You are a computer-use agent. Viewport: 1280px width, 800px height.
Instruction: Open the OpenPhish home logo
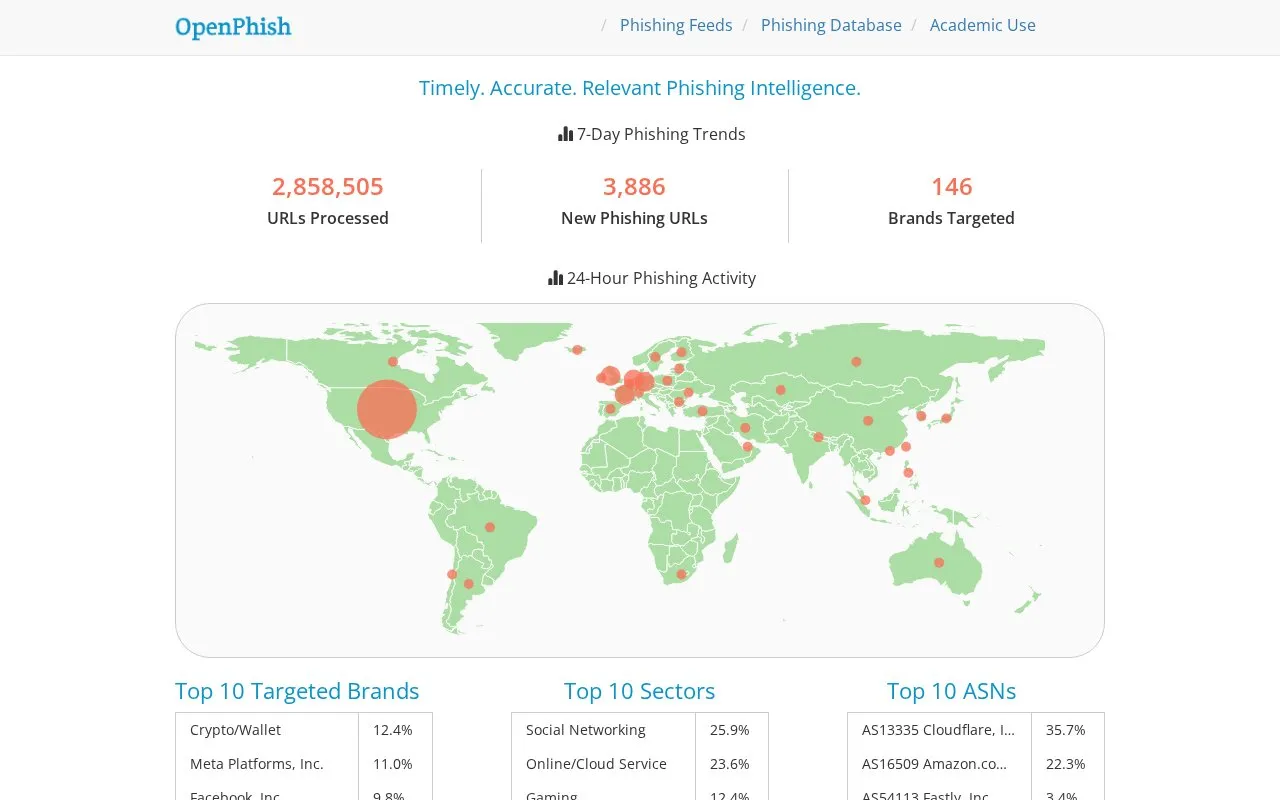point(233,27)
